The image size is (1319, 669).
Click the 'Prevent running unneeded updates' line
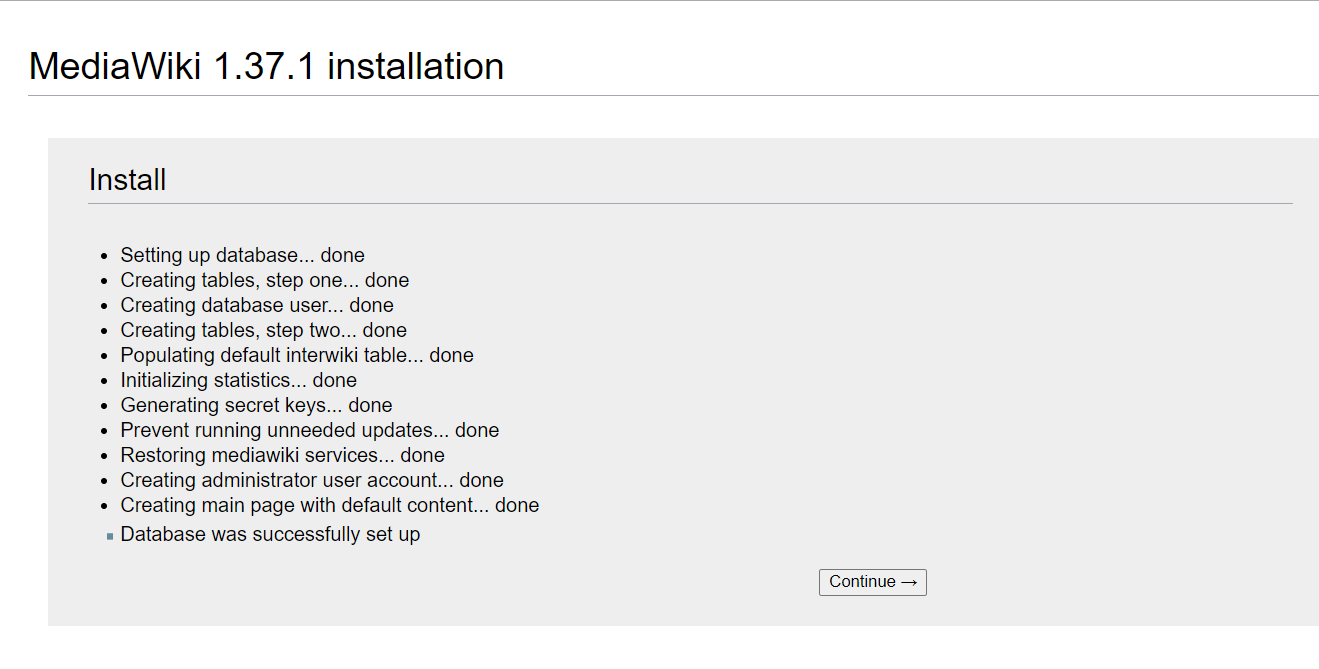(309, 430)
